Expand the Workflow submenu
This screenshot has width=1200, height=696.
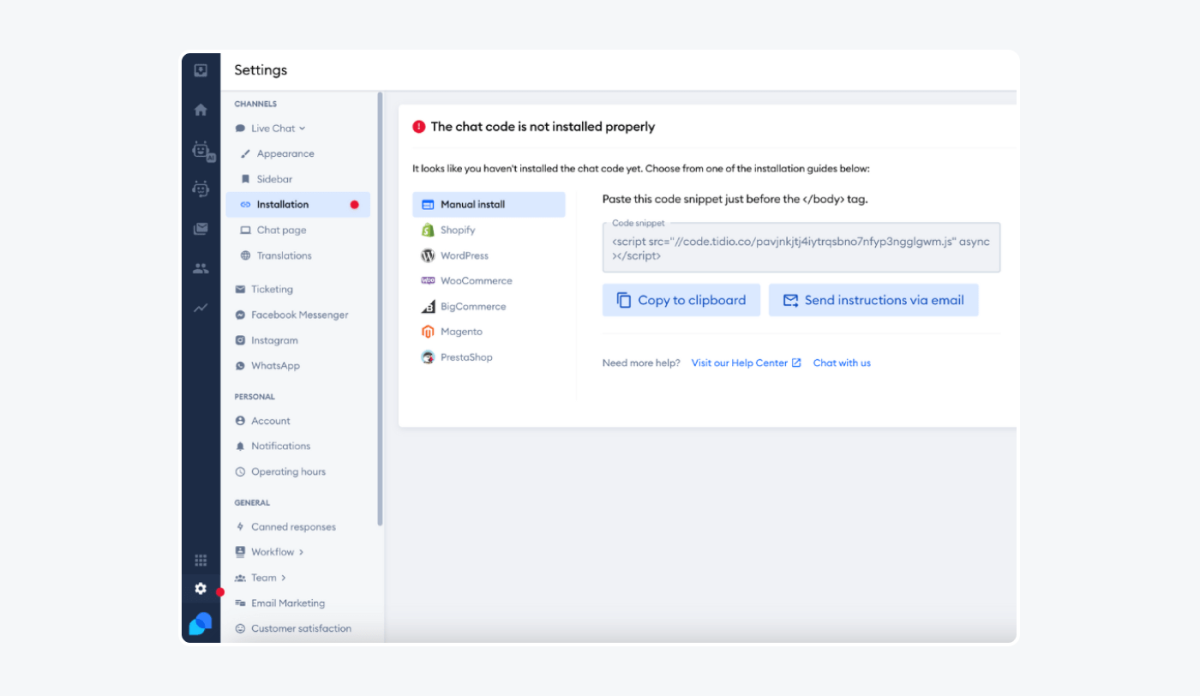pos(277,552)
